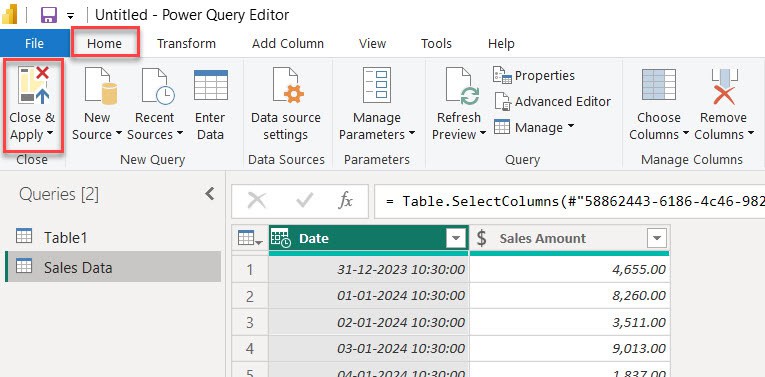Click the 8,260.00 sales cell
The width and height of the screenshot is (765, 377).
(569, 296)
